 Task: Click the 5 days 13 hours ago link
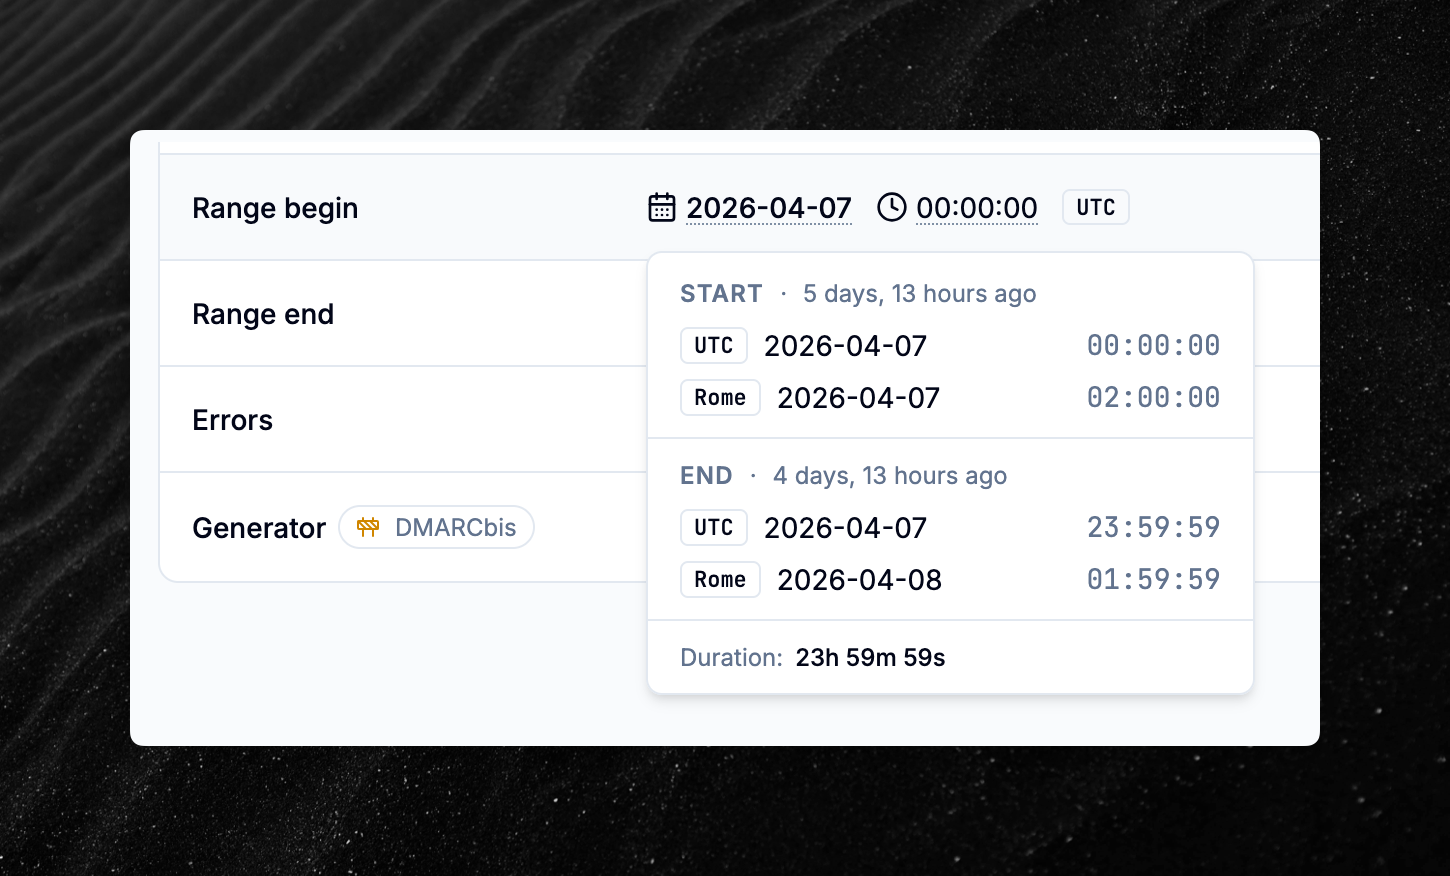coord(918,293)
